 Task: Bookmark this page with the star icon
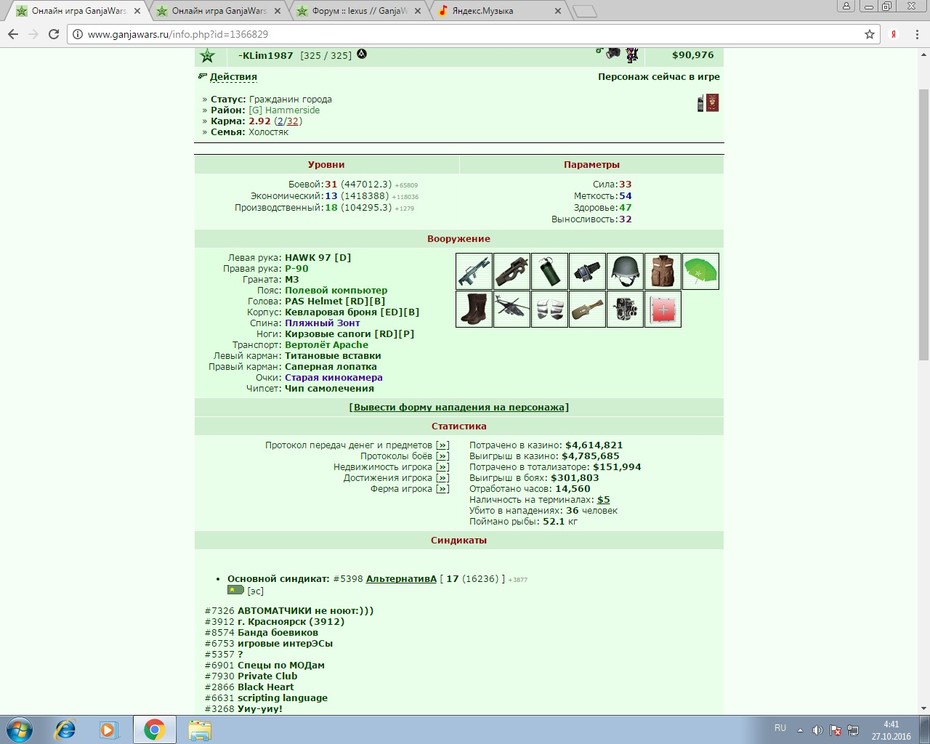(870, 34)
